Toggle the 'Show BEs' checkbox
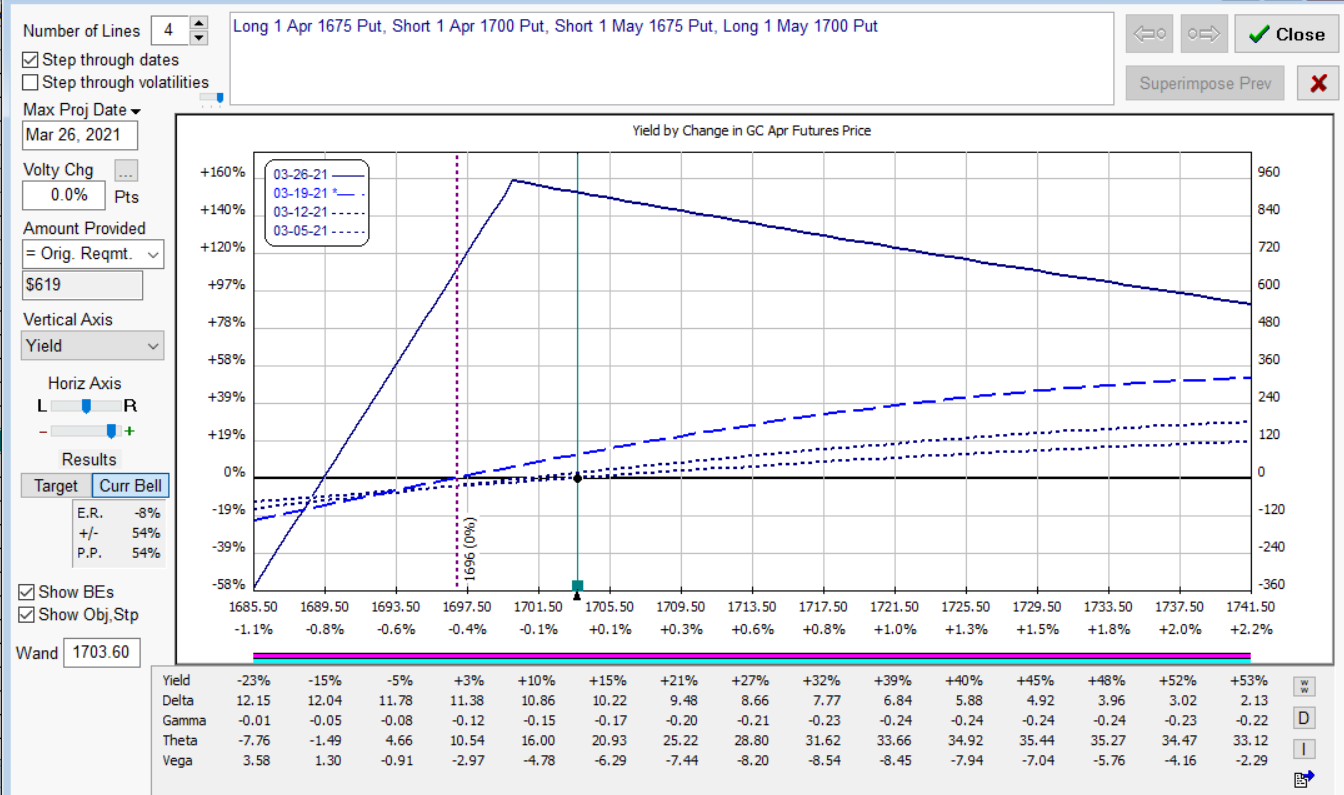The image size is (1344, 795). [x=27, y=592]
